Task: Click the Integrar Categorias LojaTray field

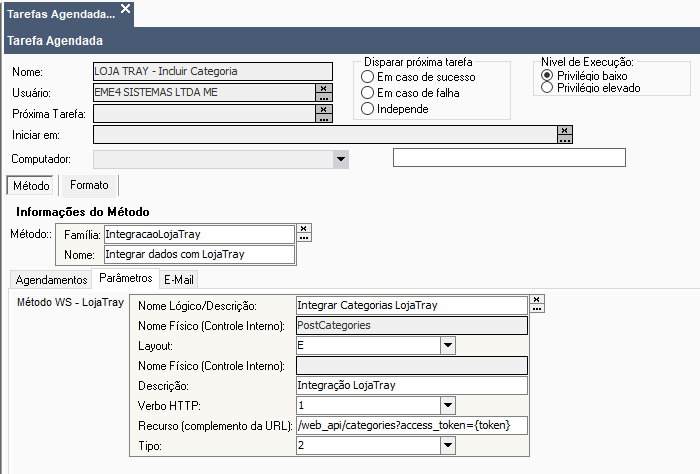Action: coord(412,305)
